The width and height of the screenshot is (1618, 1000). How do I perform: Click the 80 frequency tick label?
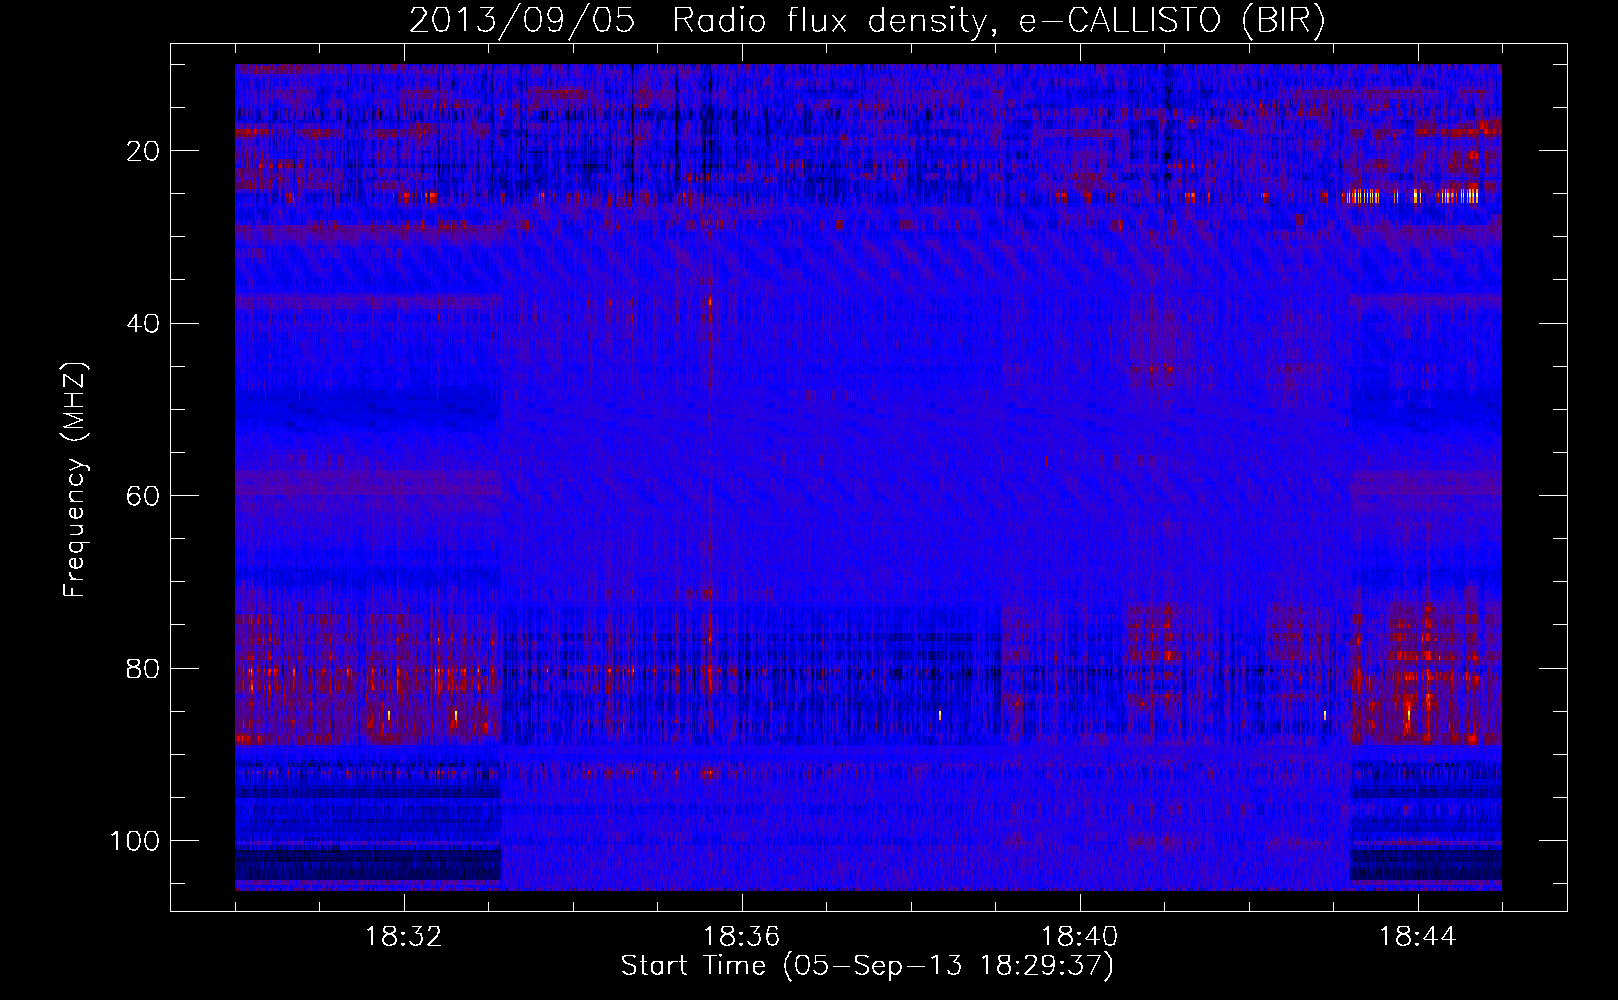144,669
